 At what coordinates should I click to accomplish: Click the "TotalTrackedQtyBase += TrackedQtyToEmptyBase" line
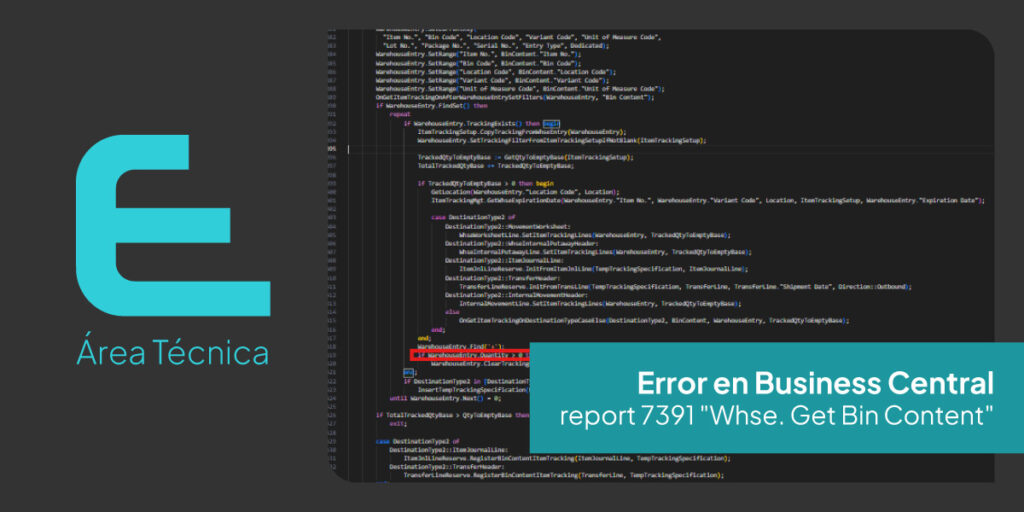tap(496, 165)
